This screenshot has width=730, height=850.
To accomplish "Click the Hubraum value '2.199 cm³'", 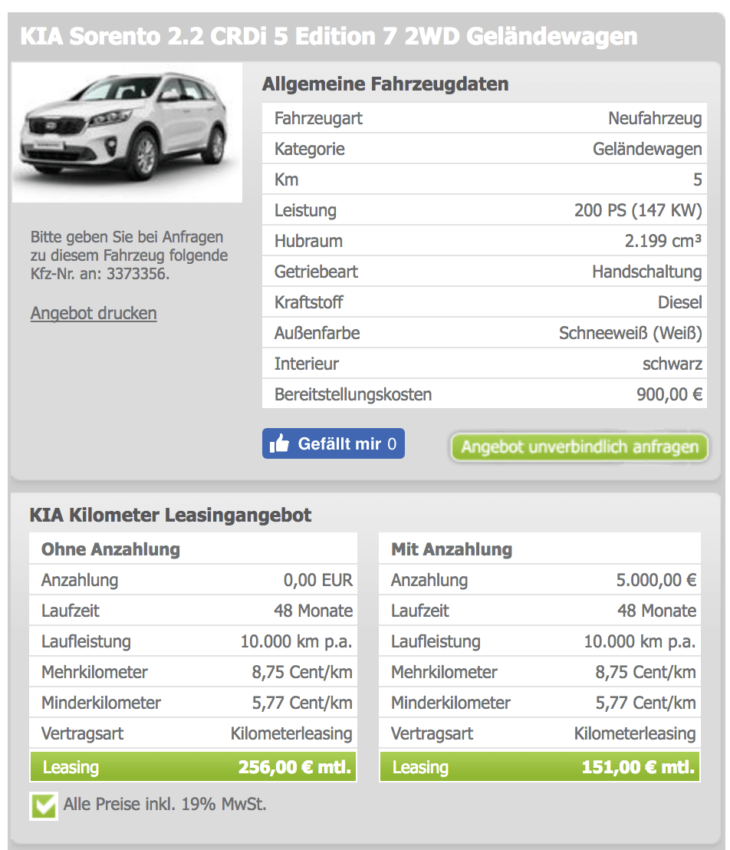I will point(663,241).
